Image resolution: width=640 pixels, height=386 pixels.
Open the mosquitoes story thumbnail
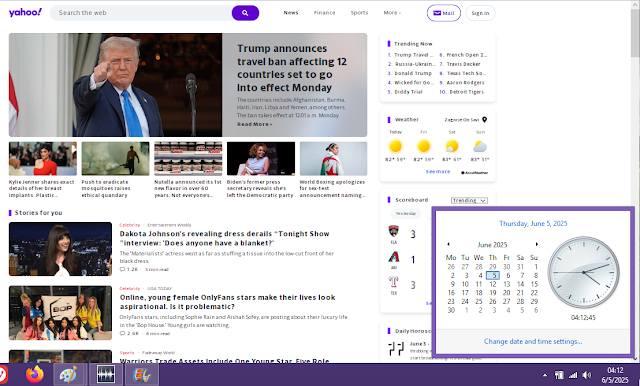[x=116, y=159]
